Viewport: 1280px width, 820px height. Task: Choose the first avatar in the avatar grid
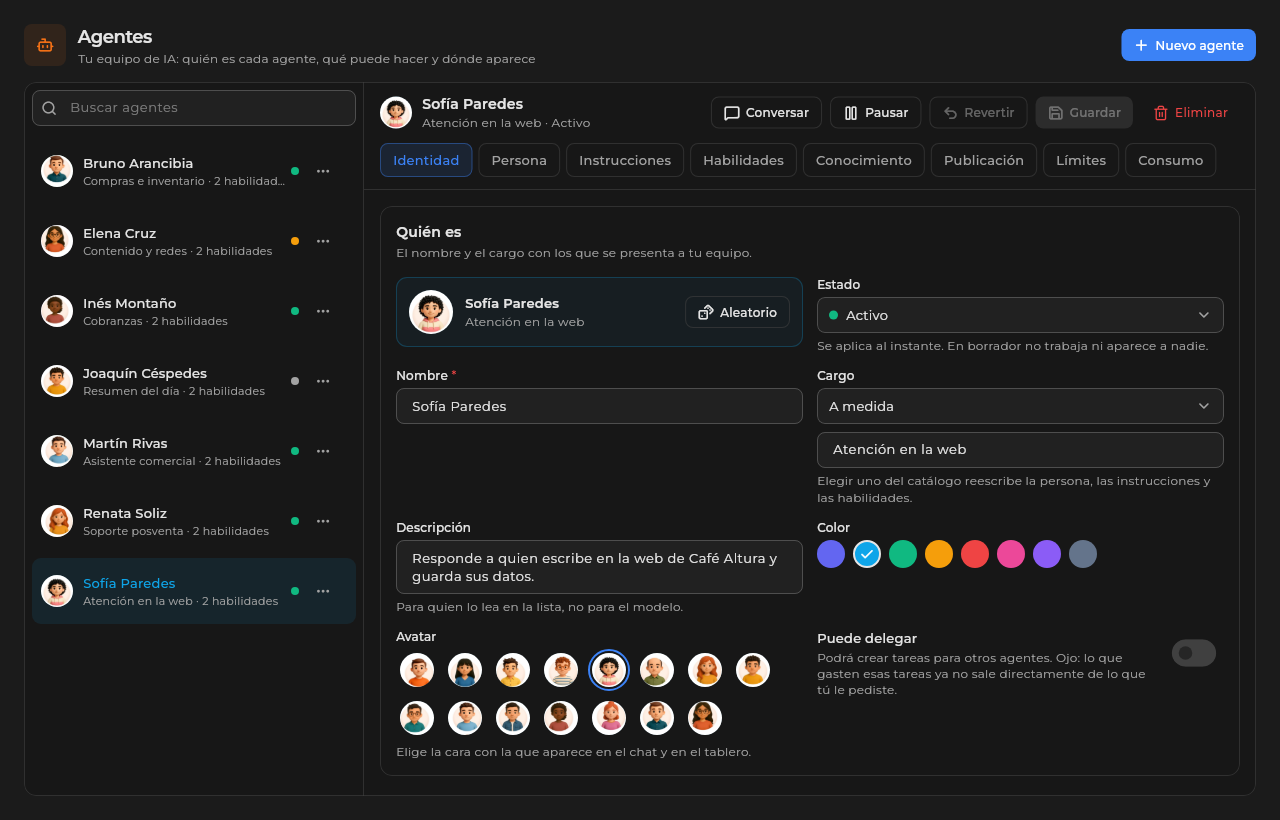(x=417, y=670)
